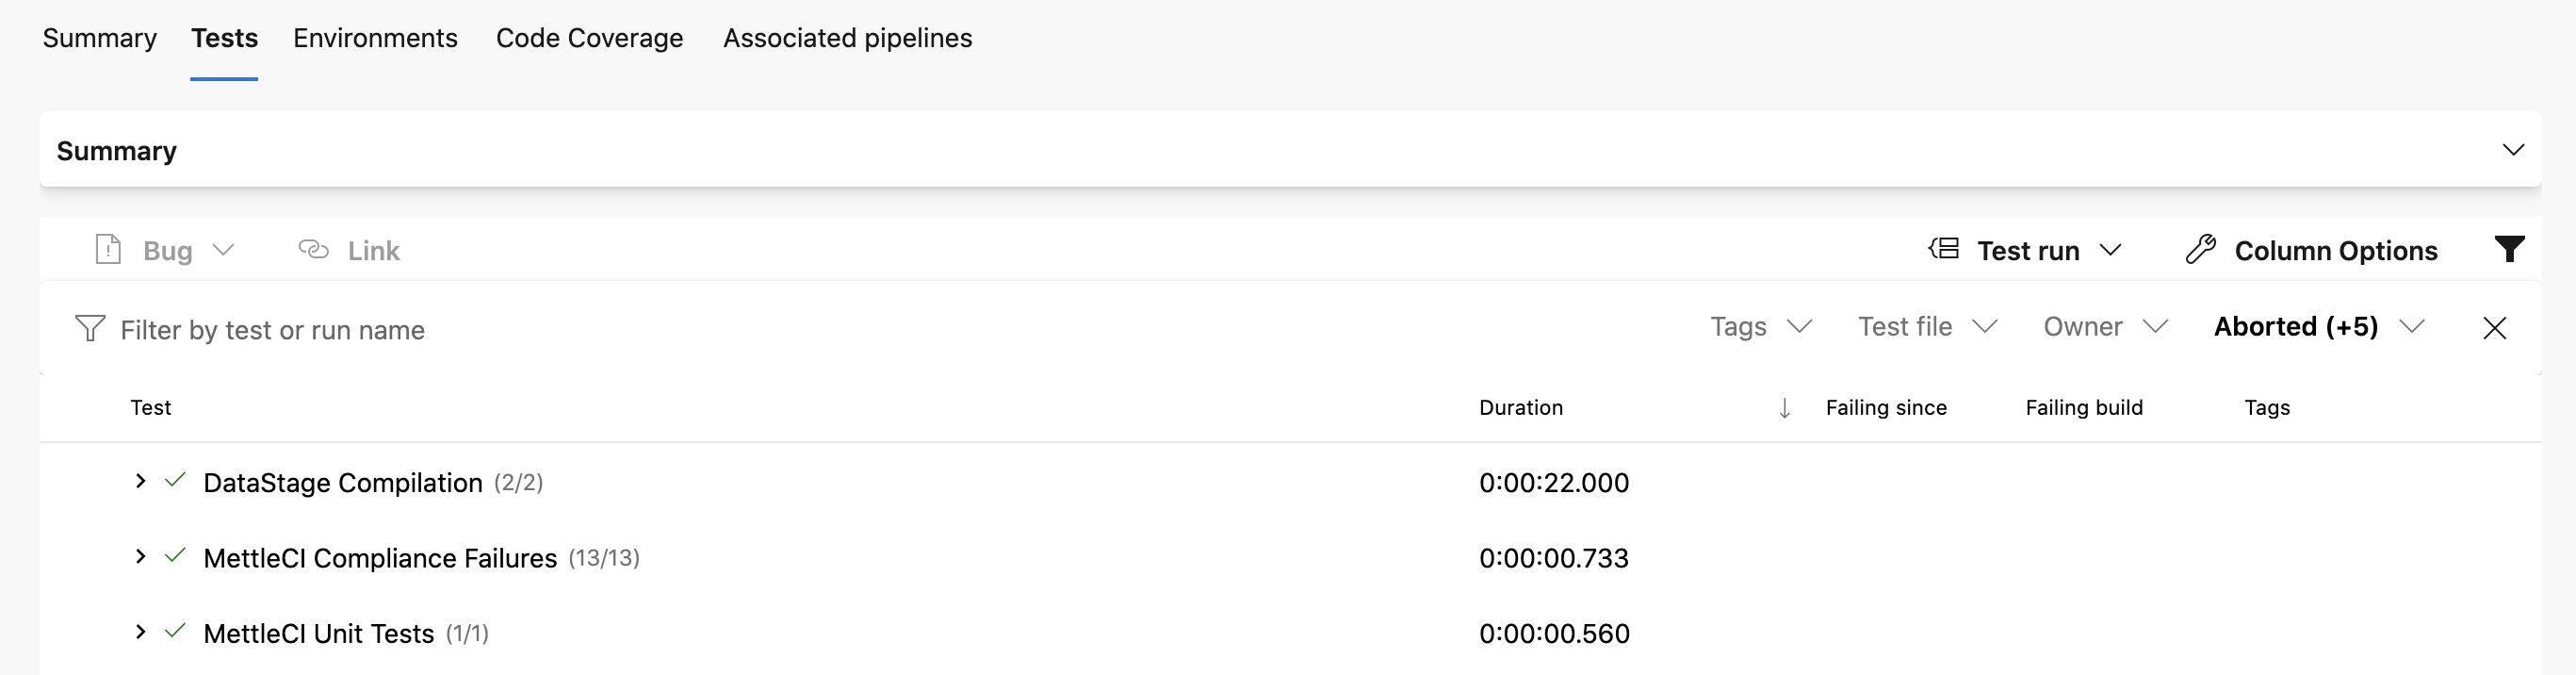Image resolution: width=2576 pixels, height=675 pixels.
Task: Click the funnel filter toggle icon
Action: (2508, 249)
